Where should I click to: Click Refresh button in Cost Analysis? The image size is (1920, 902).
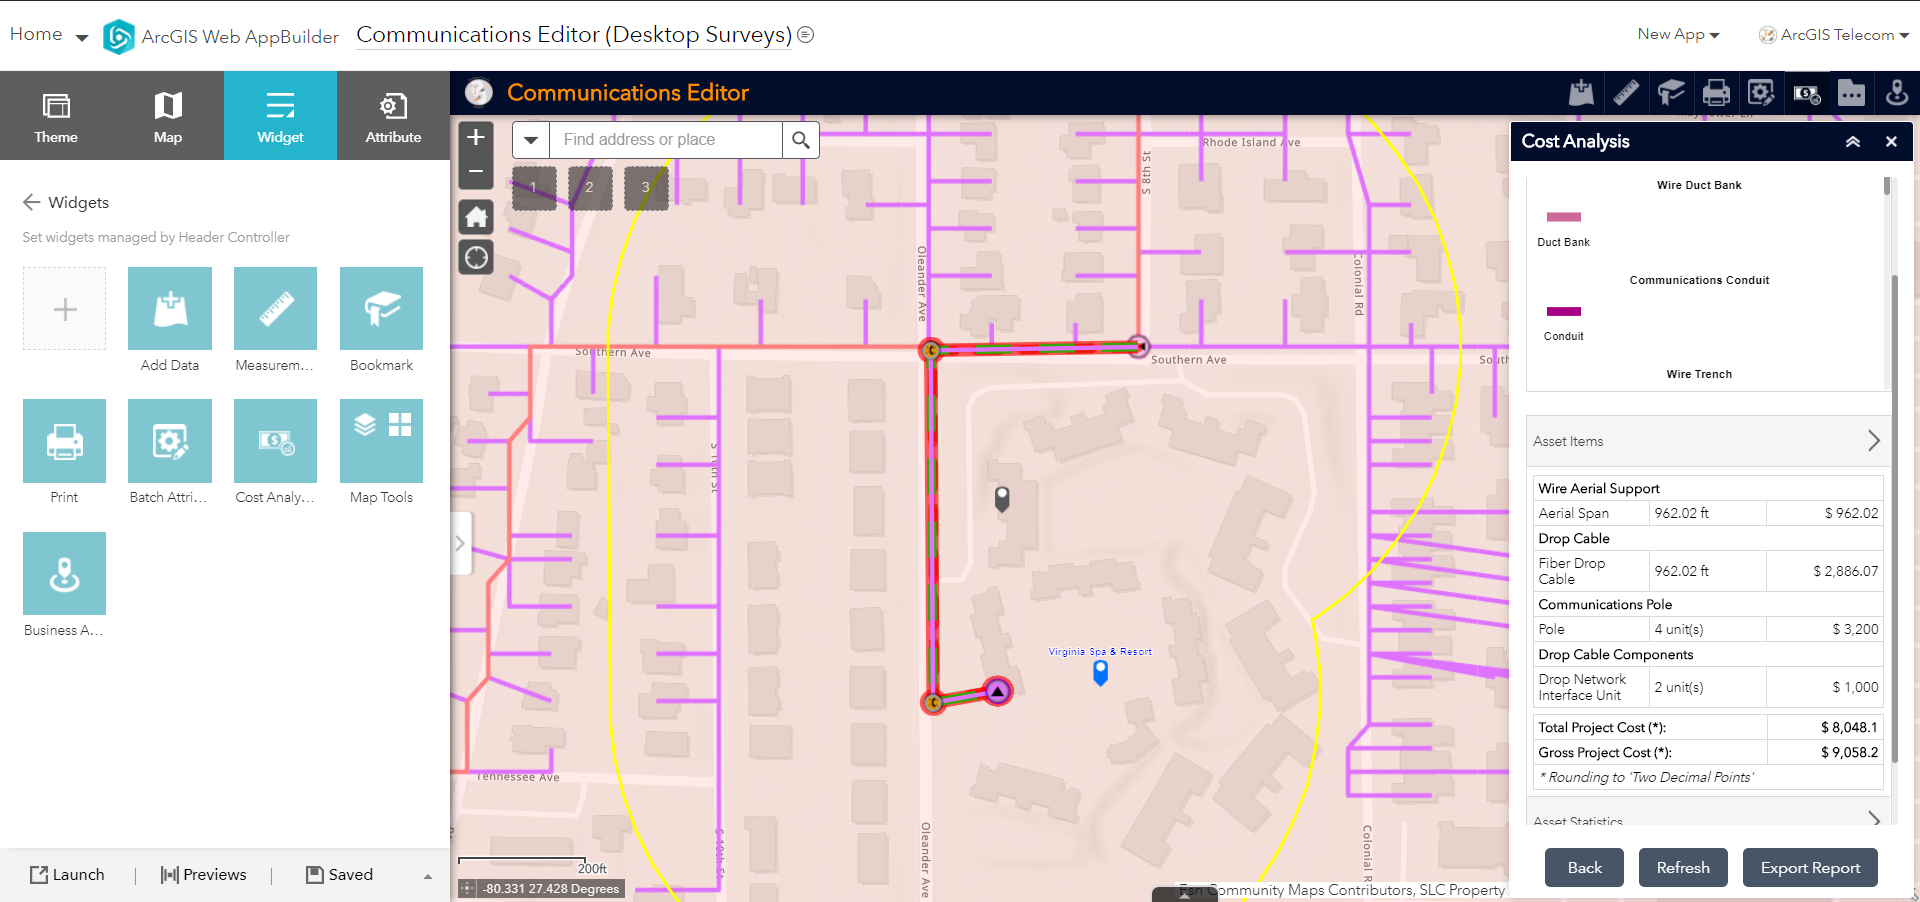point(1683,868)
